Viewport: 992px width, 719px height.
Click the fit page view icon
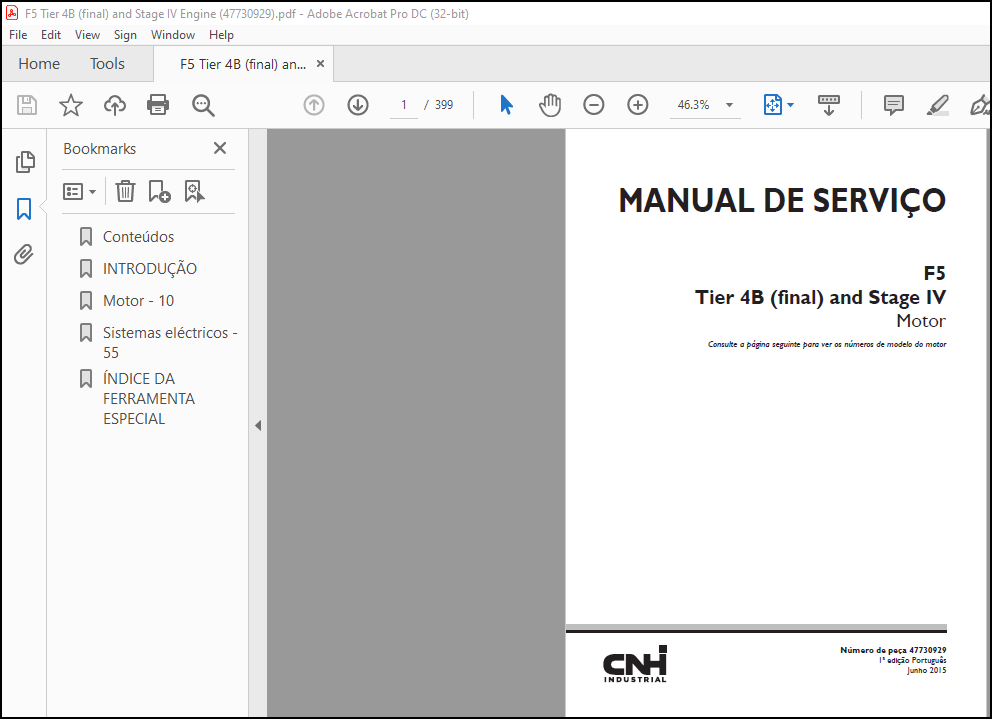(772, 104)
